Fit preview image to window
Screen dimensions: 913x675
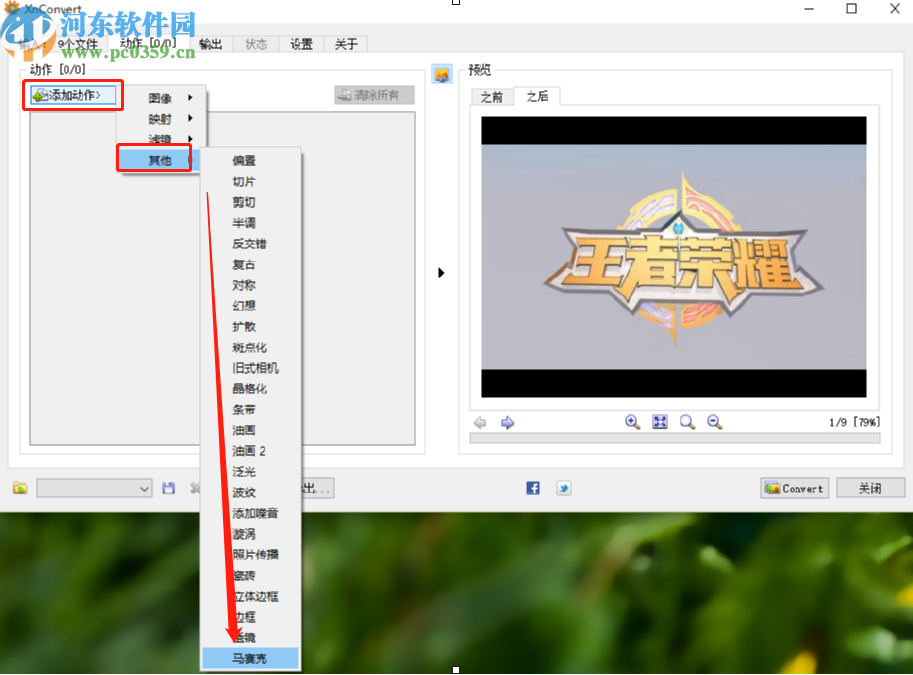(x=660, y=422)
